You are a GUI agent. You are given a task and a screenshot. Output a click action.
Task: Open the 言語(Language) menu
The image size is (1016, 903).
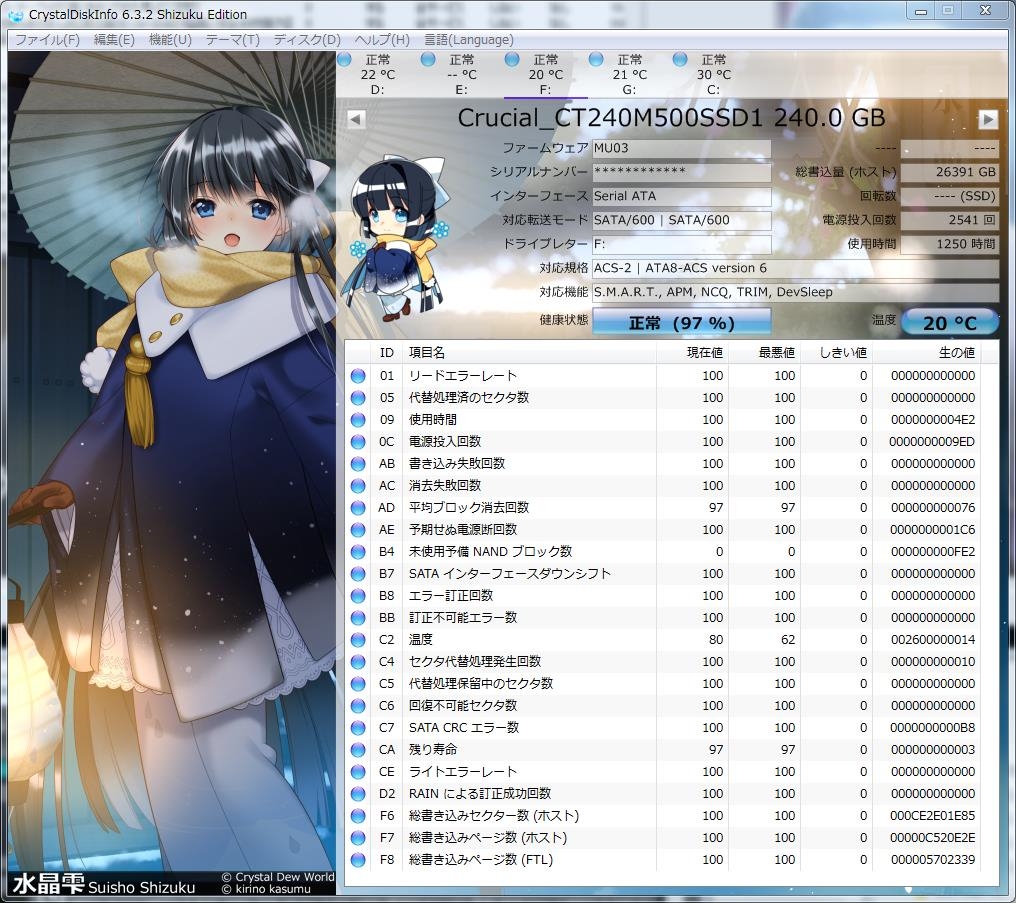(x=468, y=40)
